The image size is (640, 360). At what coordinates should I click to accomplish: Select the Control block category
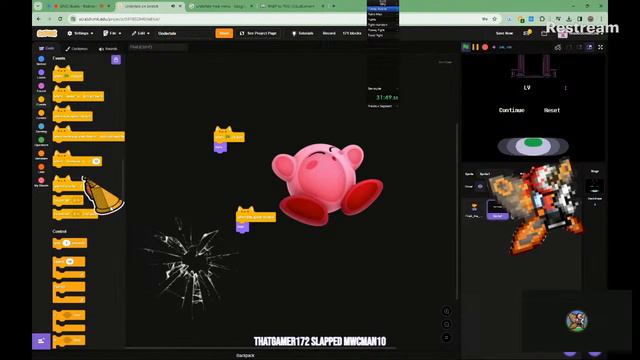tap(41, 115)
